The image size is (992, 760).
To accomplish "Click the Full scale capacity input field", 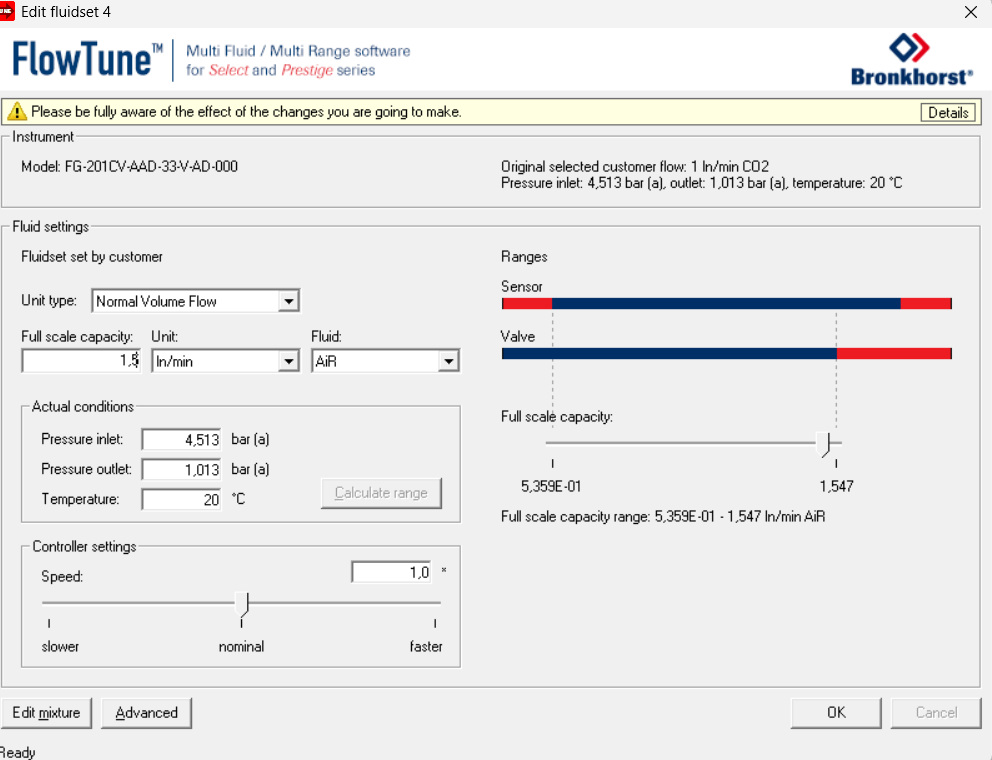I will [x=80, y=361].
